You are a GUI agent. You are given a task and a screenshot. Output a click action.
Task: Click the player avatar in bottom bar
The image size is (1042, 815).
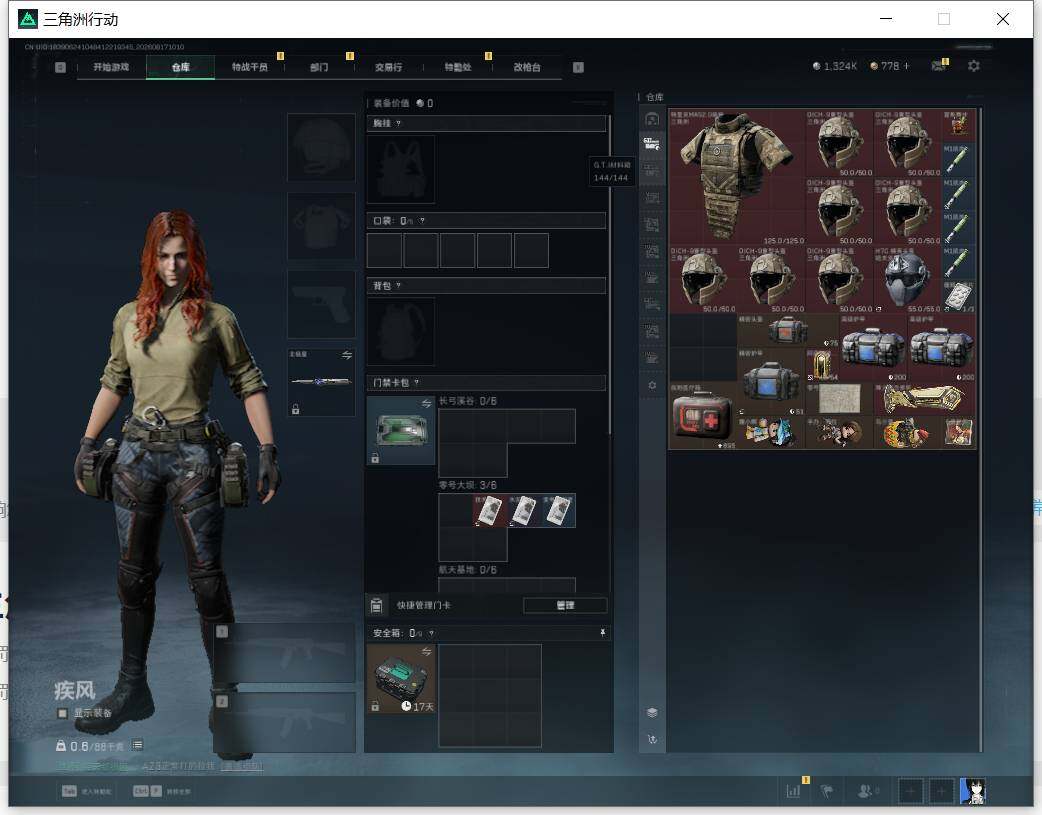(973, 791)
